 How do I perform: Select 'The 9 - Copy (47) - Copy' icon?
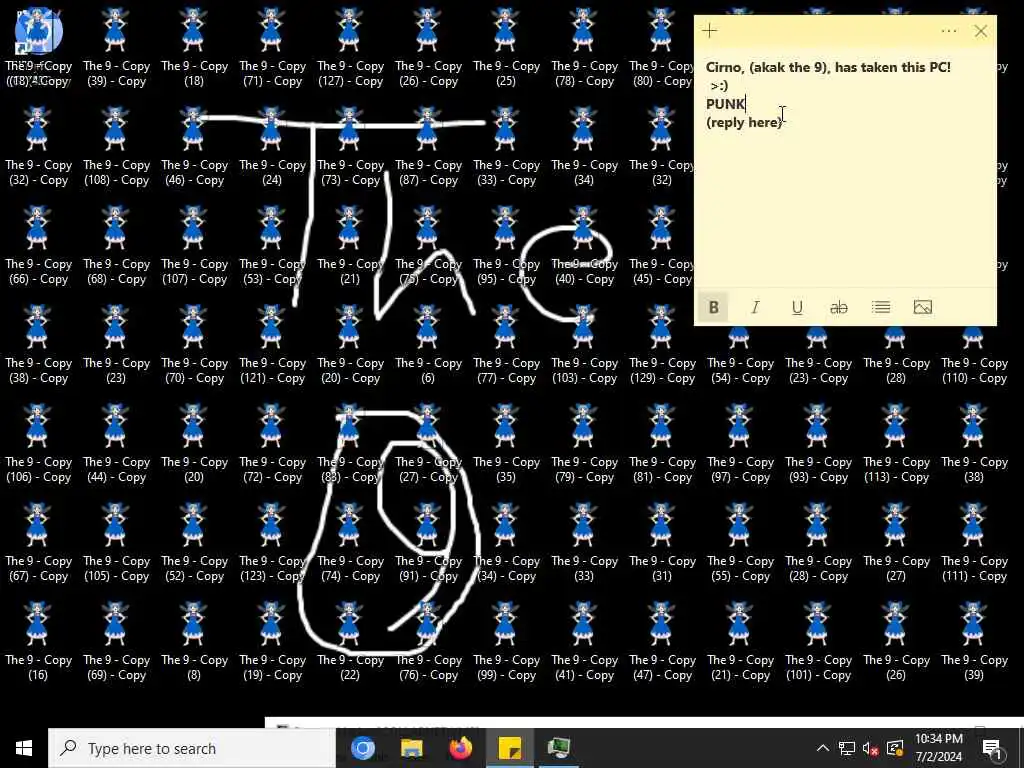(x=662, y=641)
